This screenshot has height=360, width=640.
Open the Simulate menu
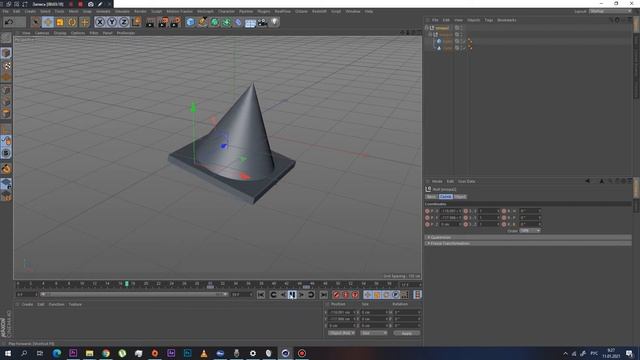tap(122, 11)
